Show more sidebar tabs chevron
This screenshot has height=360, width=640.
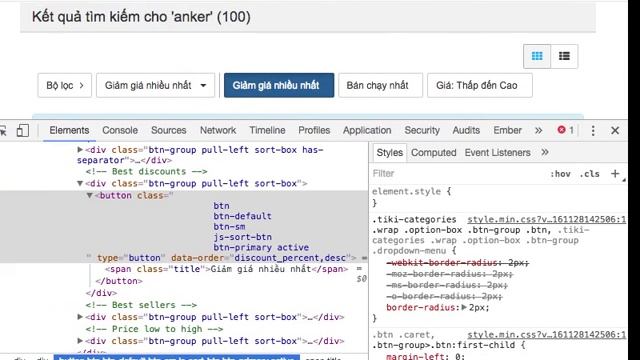tap(545, 153)
